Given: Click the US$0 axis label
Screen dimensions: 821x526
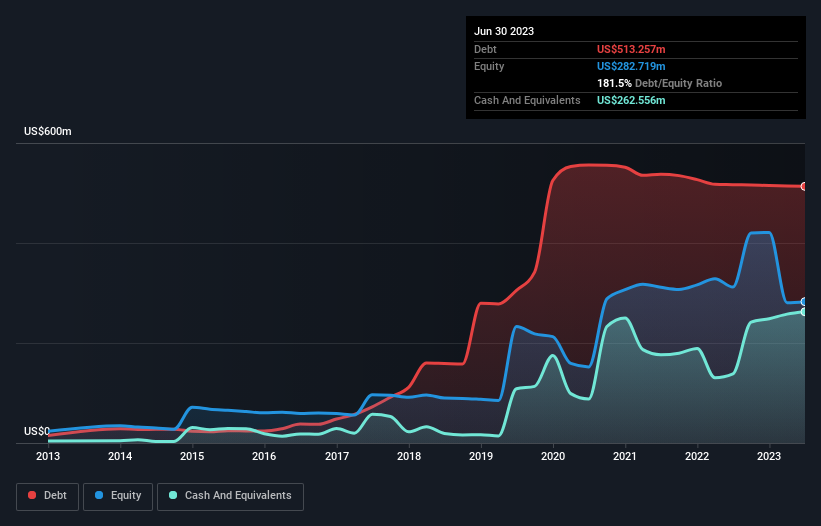Looking at the screenshot, I should tap(37, 431).
